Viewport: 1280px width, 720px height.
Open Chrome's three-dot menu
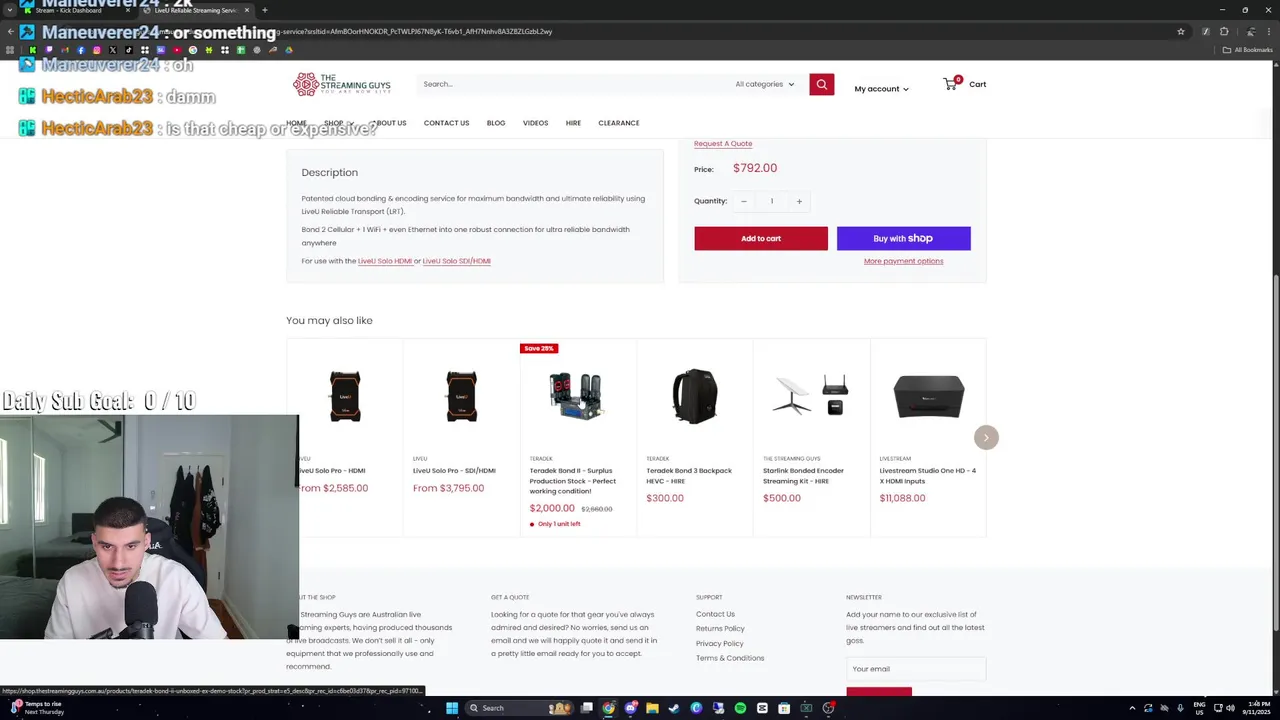pyautogui.click(x=1269, y=31)
